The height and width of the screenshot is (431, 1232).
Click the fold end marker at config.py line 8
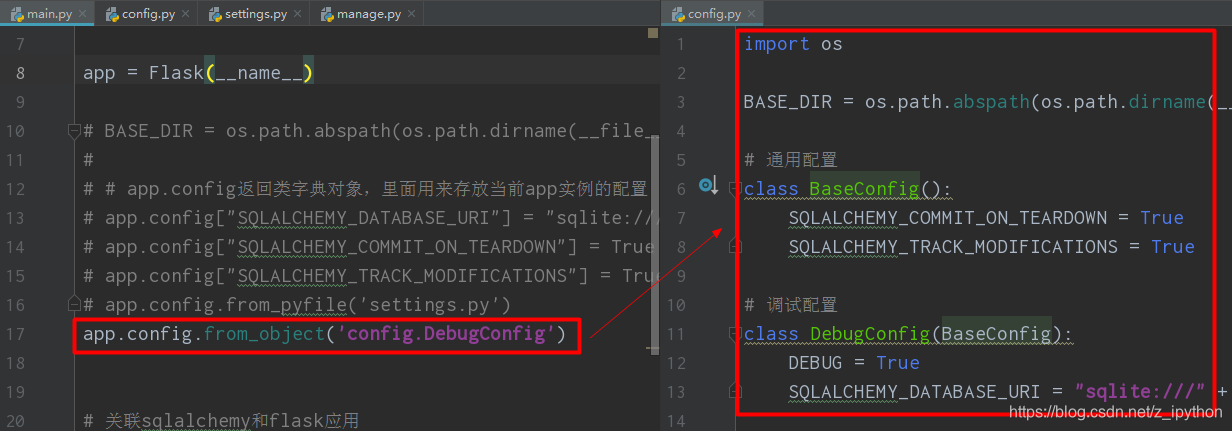coord(735,245)
